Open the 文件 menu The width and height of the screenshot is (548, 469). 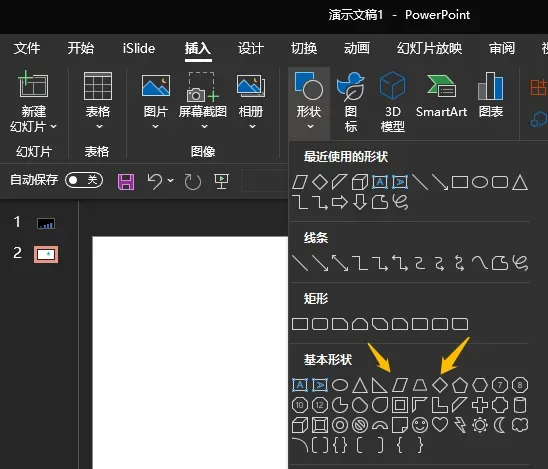tap(27, 48)
